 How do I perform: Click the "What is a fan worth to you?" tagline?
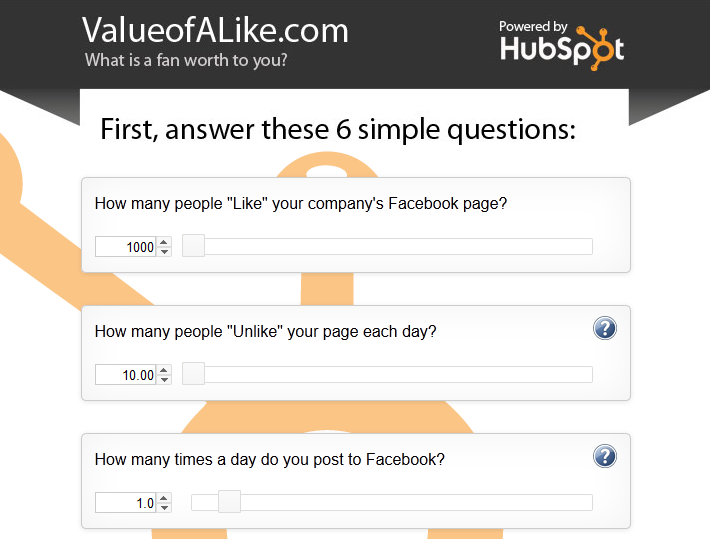(186, 60)
